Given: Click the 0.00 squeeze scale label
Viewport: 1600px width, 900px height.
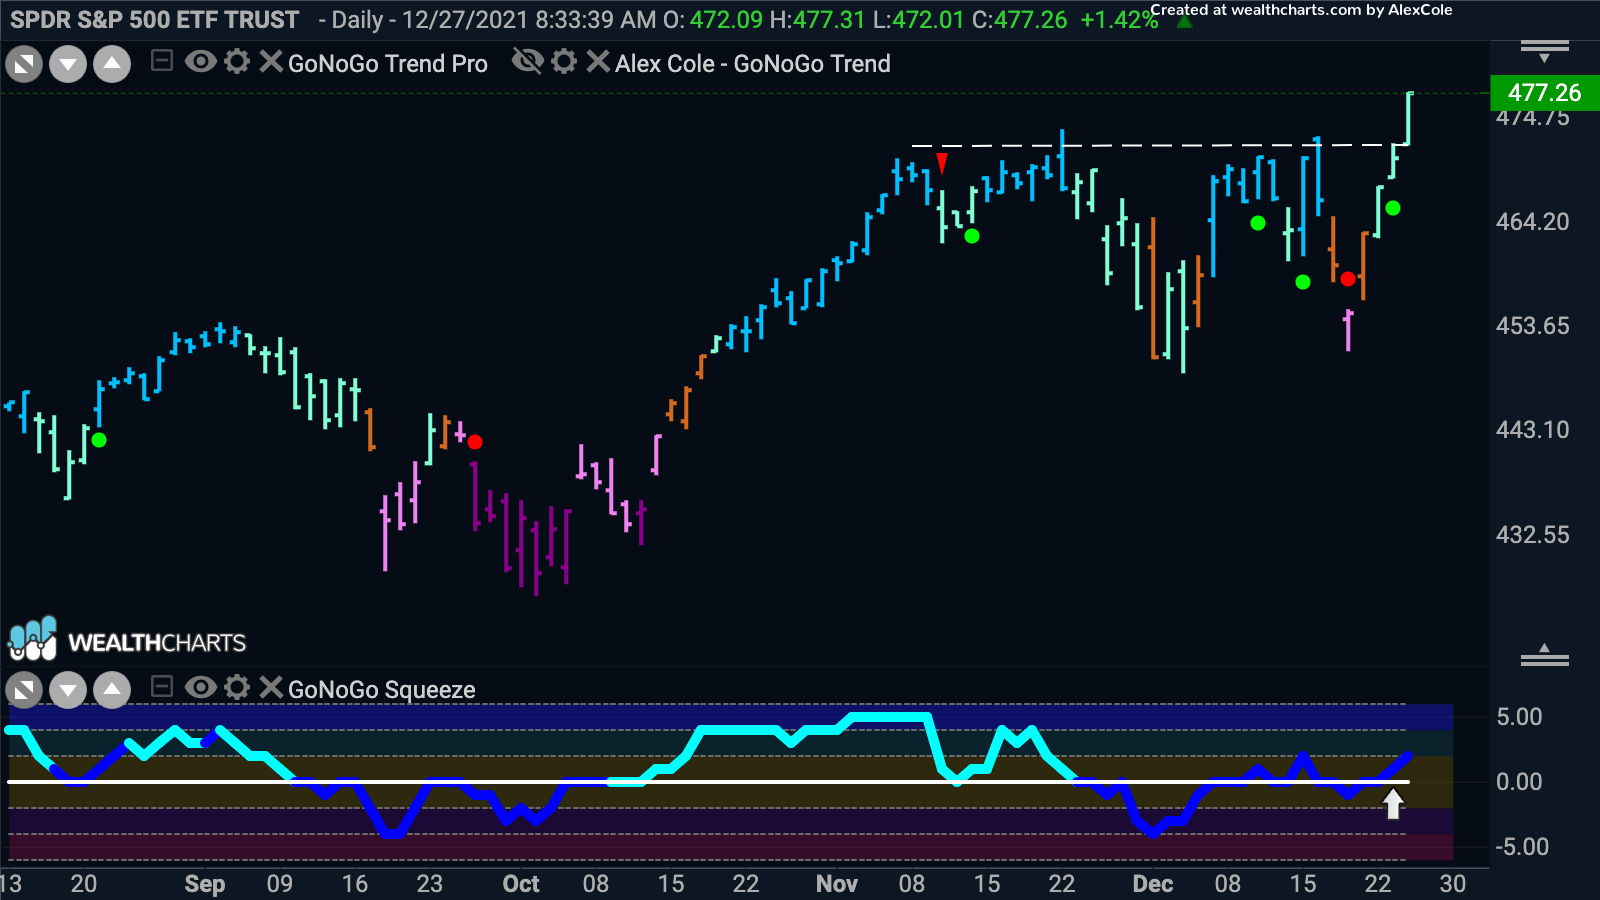Looking at the screenshot, I should [x=1519, y=782].
